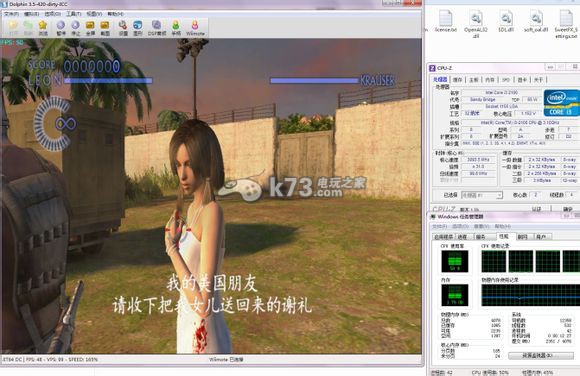Switch to the graphics (显卡) tab in CPU-Z

point(522,80)
